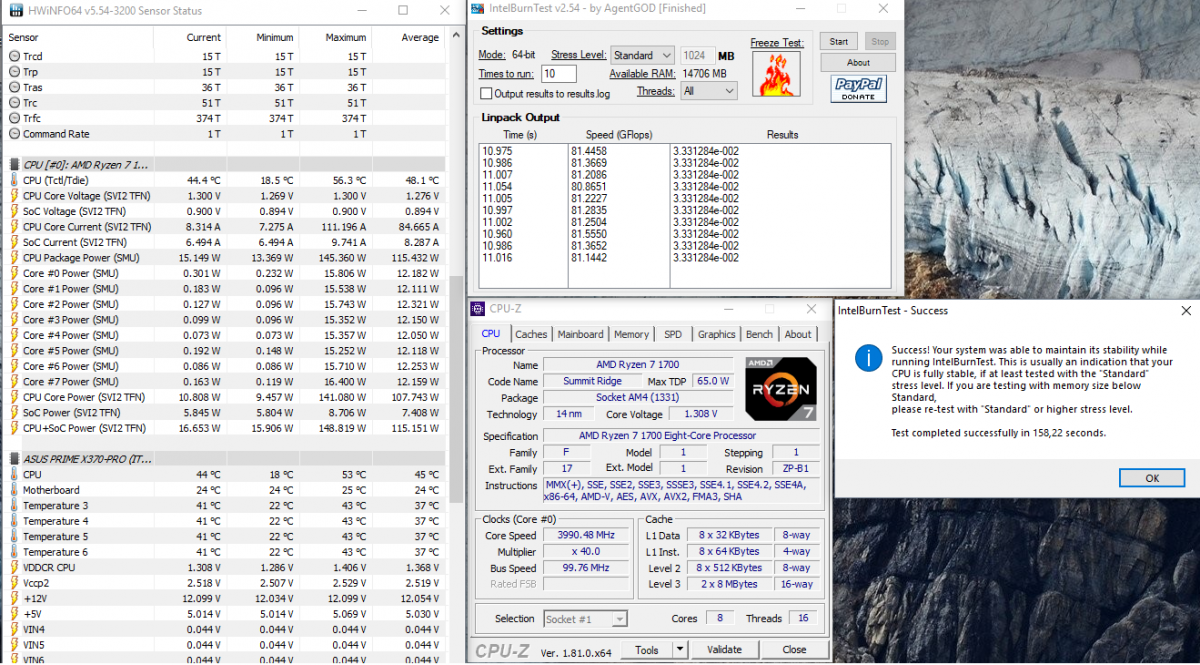Click the Minimum column header in HWiNFO64
The width and height of the screenshot is (1200, 665).
pyautogui.click(x=261, y=37)
